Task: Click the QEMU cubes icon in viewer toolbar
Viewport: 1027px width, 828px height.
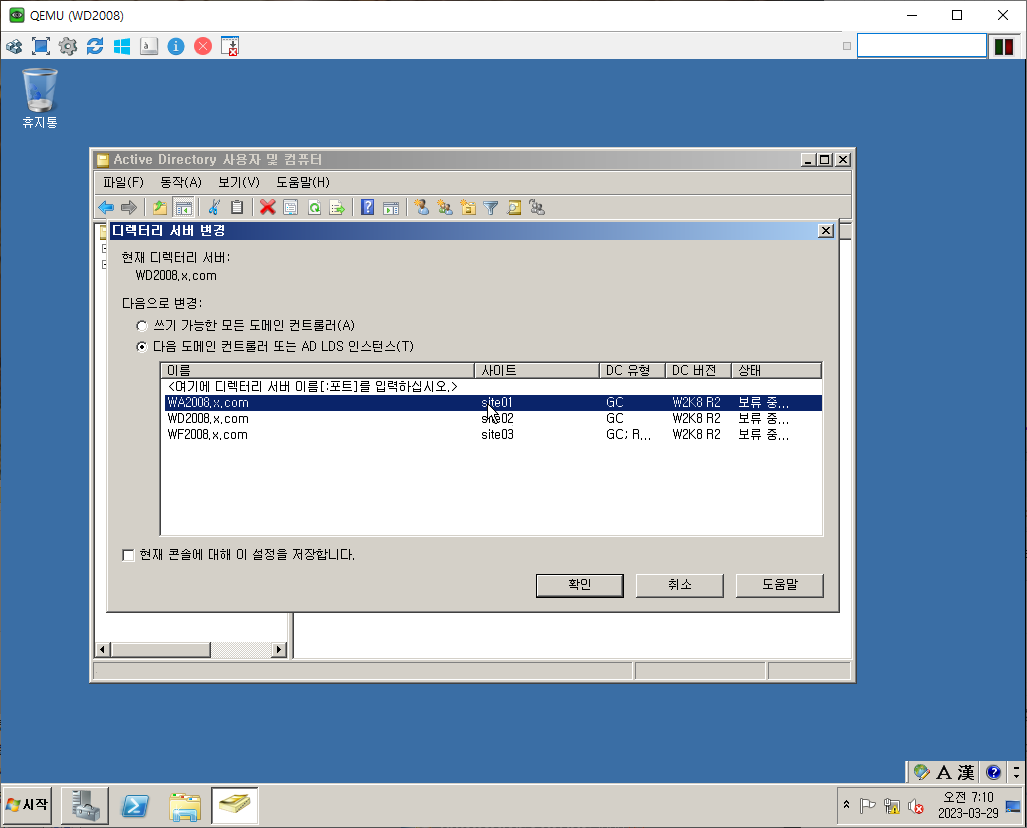Action: pos(14,47)
